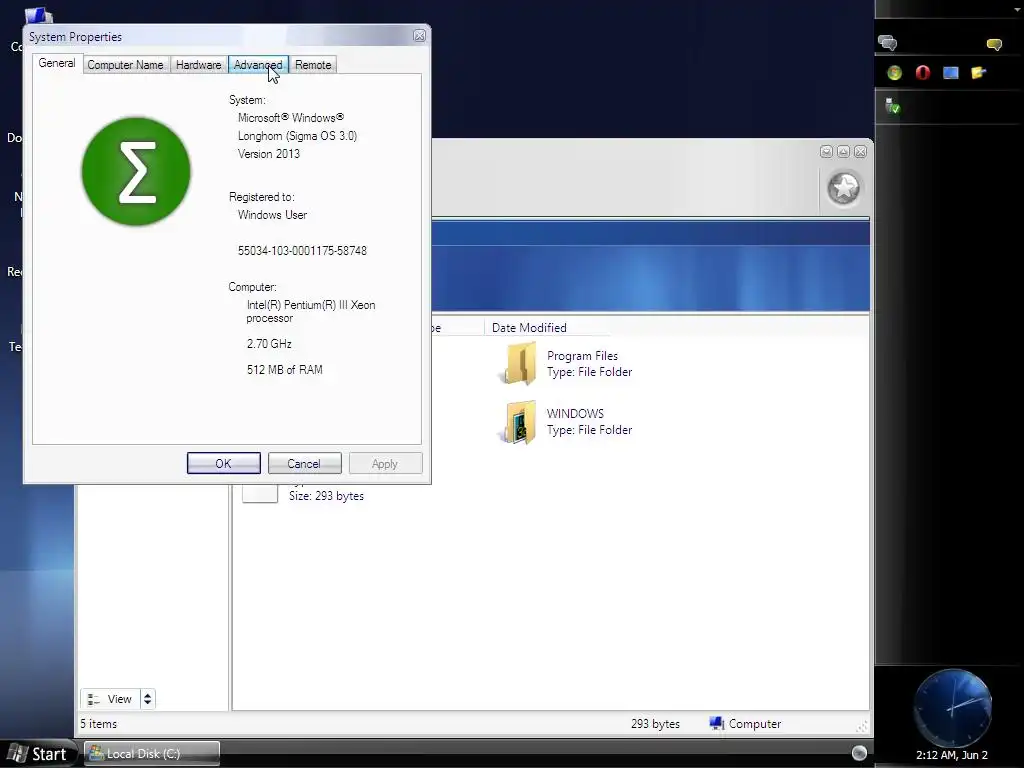
Task: Click the View button in Explorer
Action: (x=110, y=699)
